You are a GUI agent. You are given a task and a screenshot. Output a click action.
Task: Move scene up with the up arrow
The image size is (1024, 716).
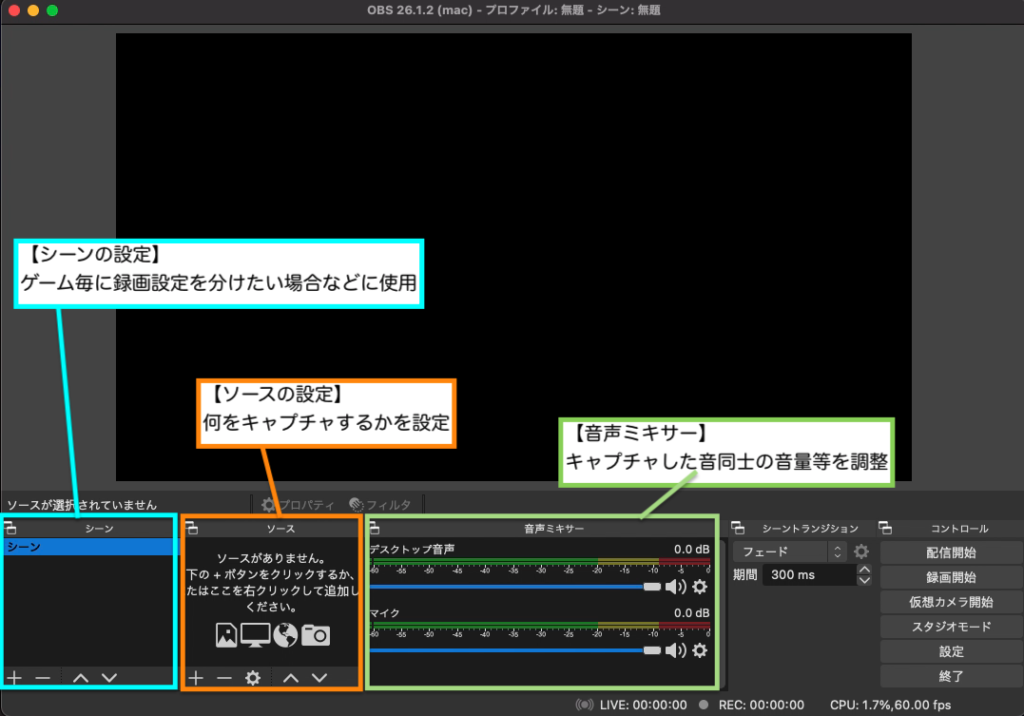[81, 677]
